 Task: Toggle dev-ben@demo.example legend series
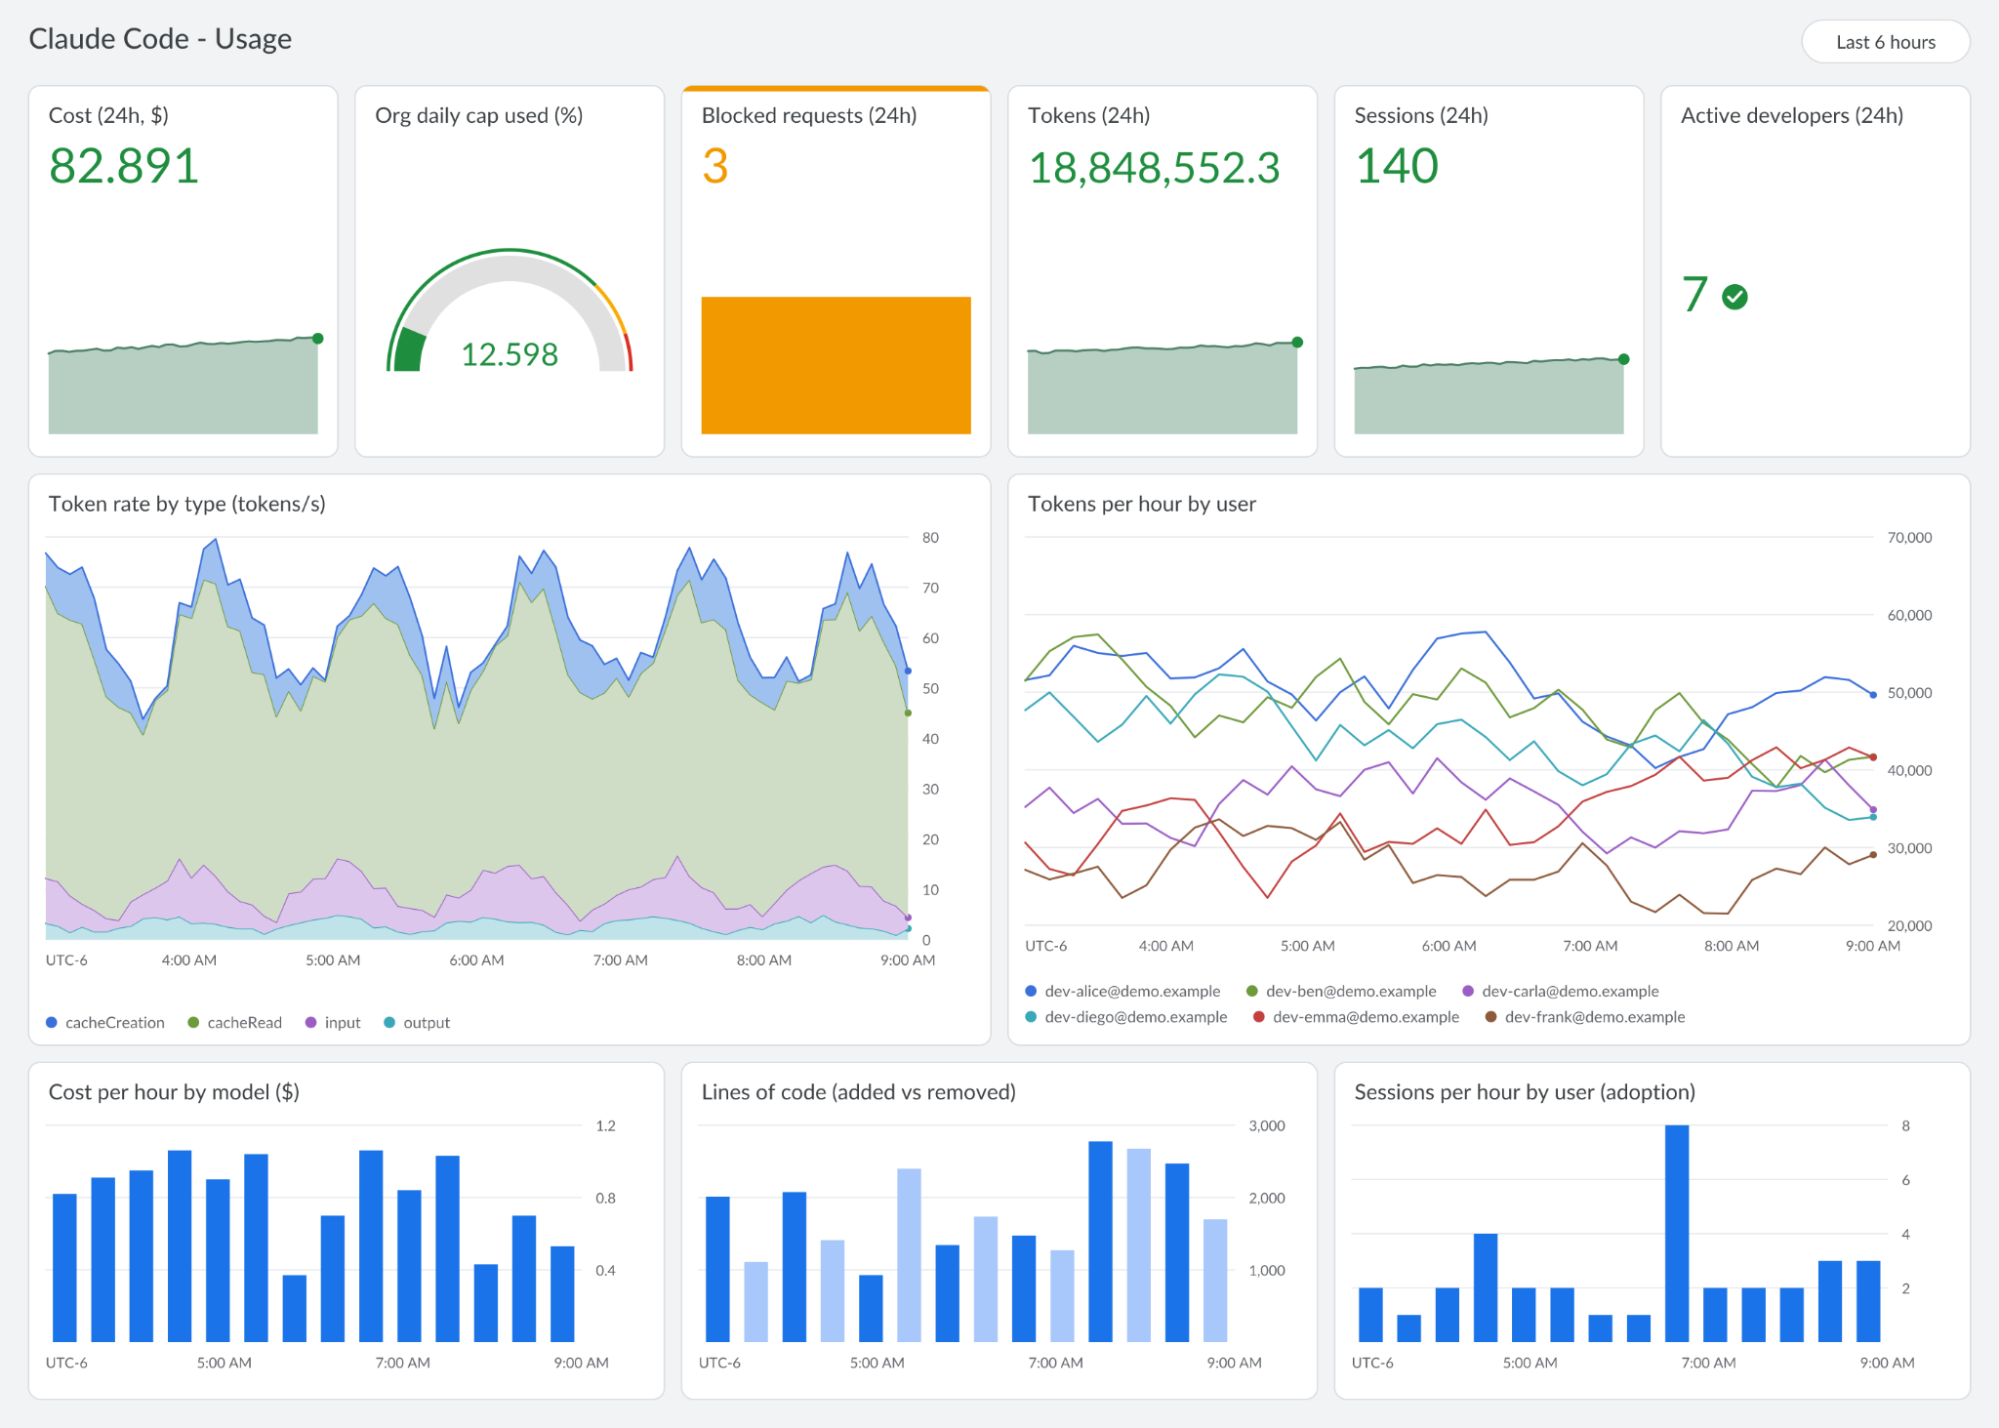click(1341, 991)
